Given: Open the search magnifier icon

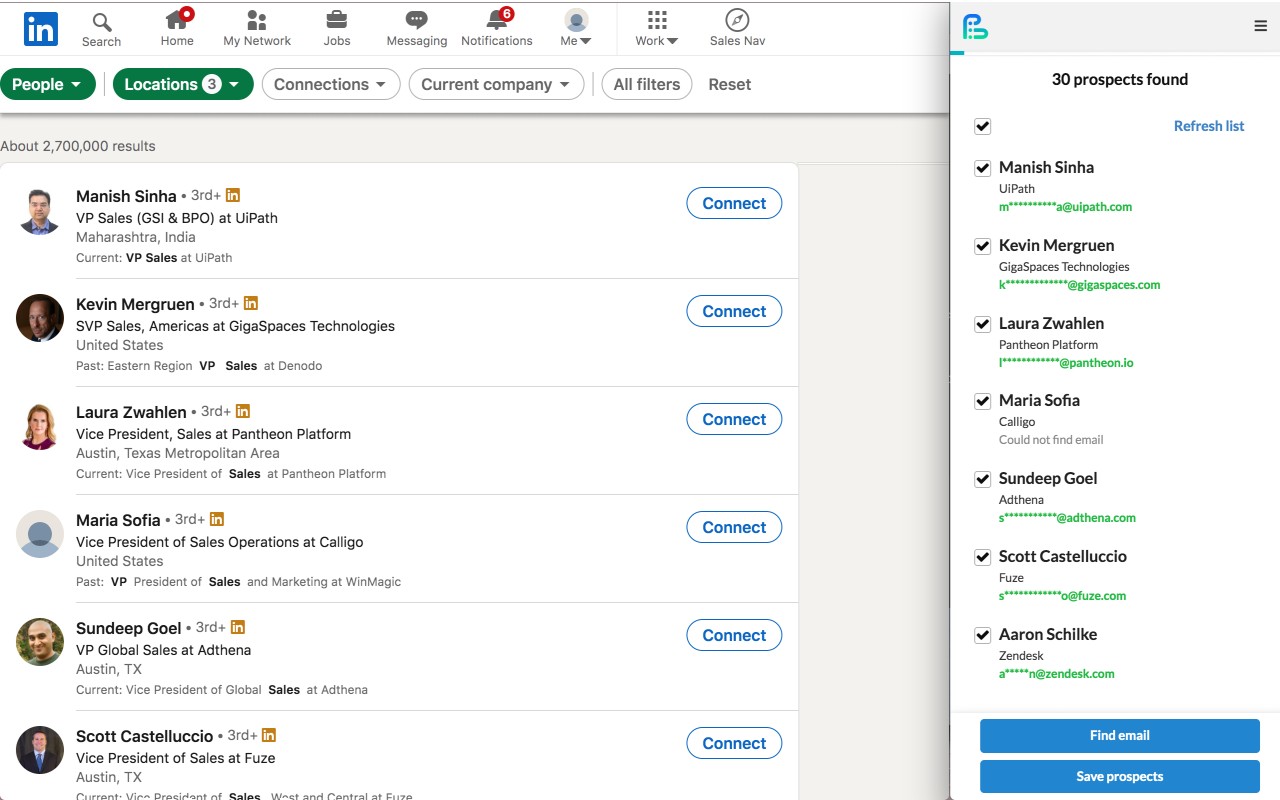Looking at the screenshot, I should coord(101,21).
